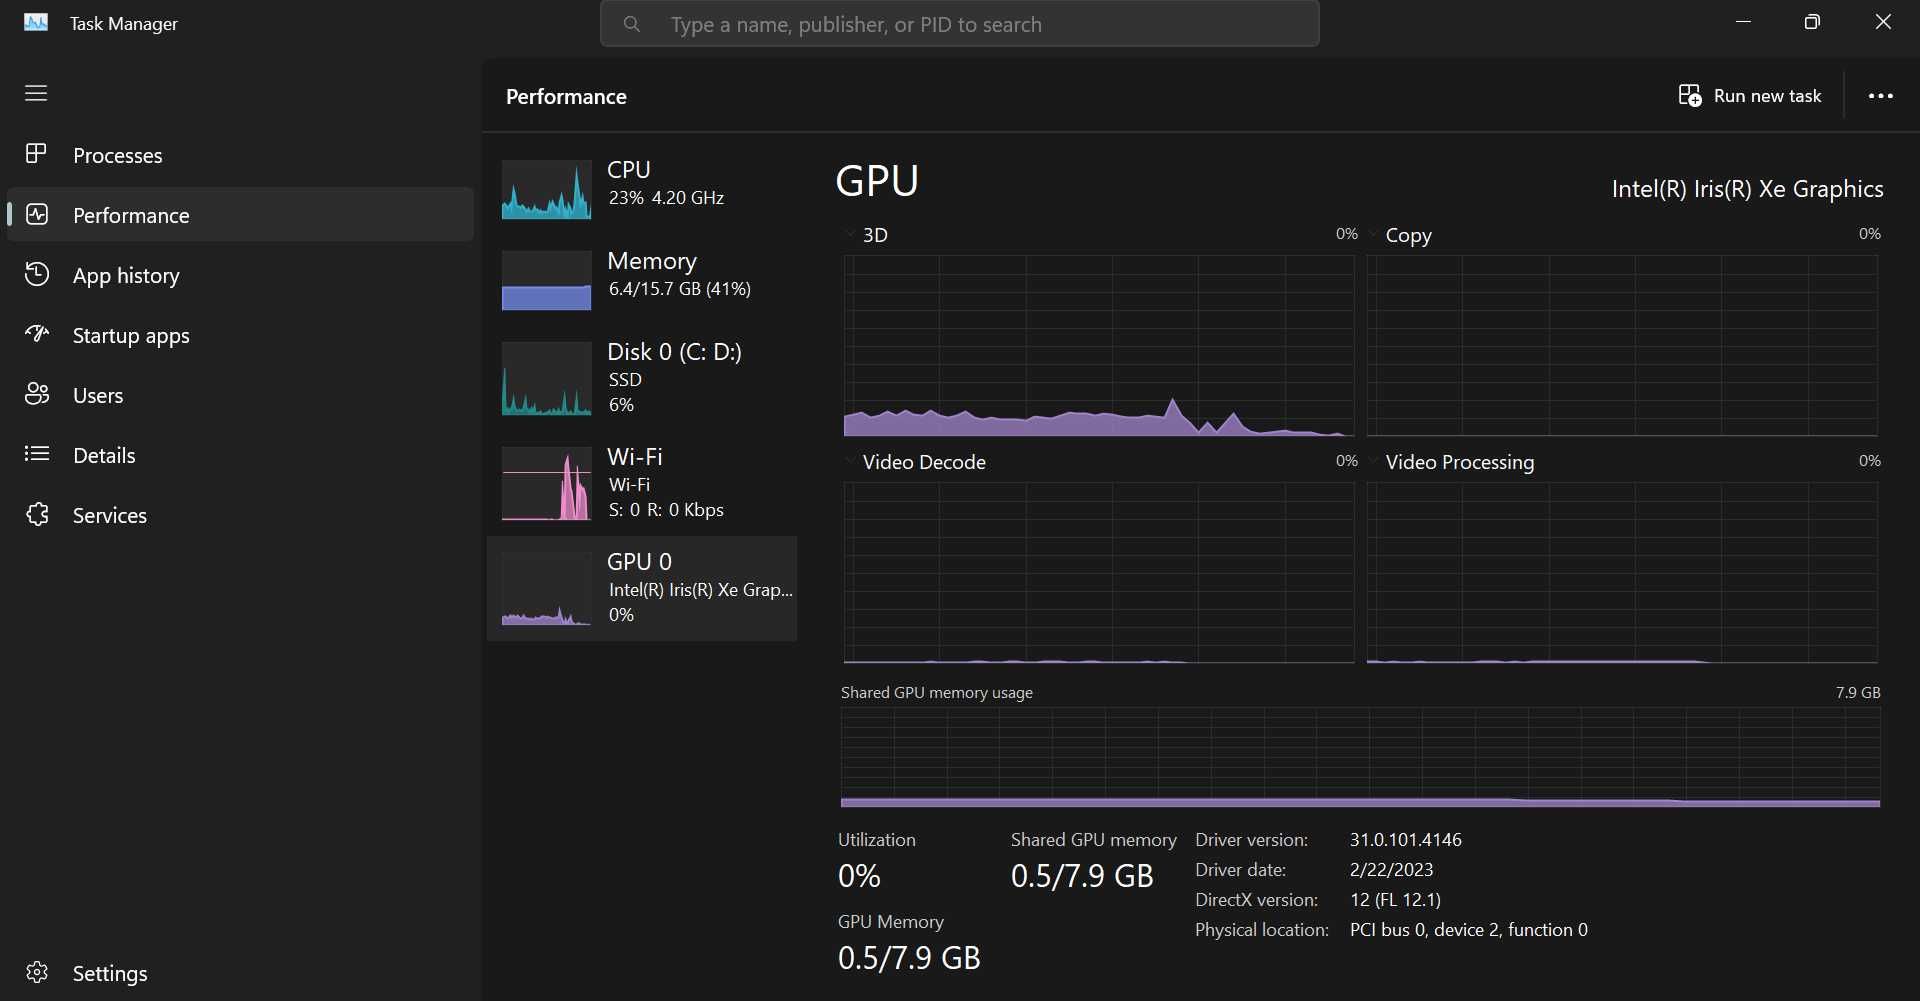Expand the Video Processing engine dropdown chevron
1920x1001 pixels.
pos(1373,462)
